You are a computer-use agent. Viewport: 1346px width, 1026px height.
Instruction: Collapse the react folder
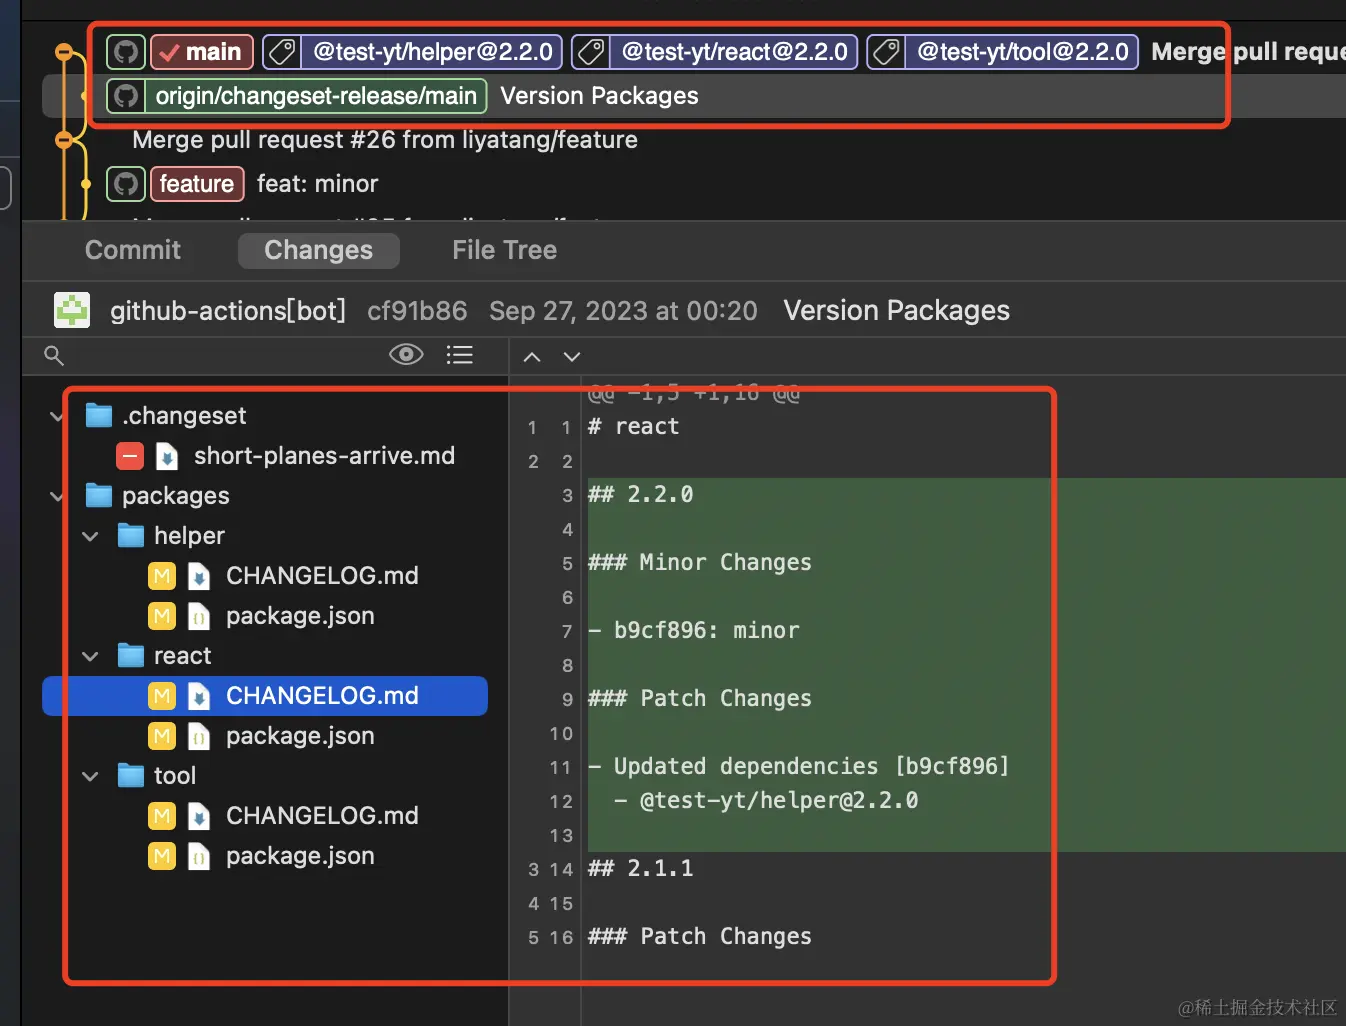(90, 656)
